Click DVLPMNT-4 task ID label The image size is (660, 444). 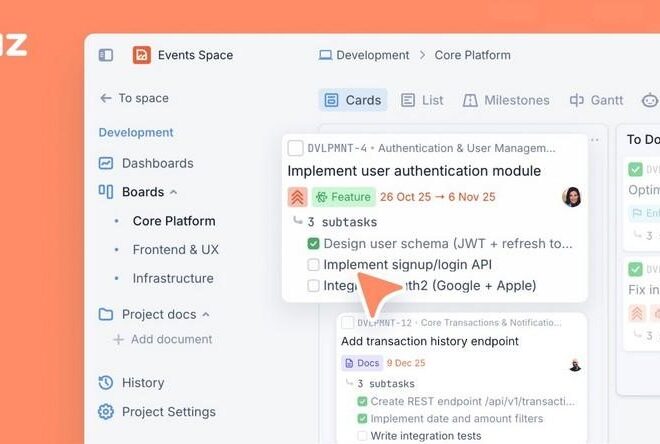coord(337,148)
